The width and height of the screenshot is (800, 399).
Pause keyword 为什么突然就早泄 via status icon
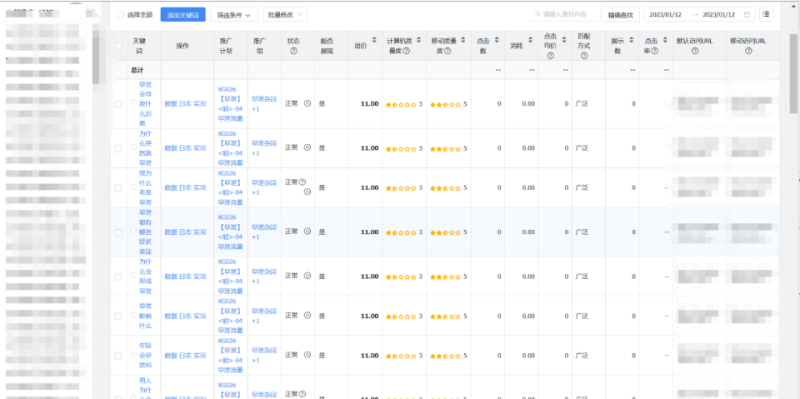(307, 148)
